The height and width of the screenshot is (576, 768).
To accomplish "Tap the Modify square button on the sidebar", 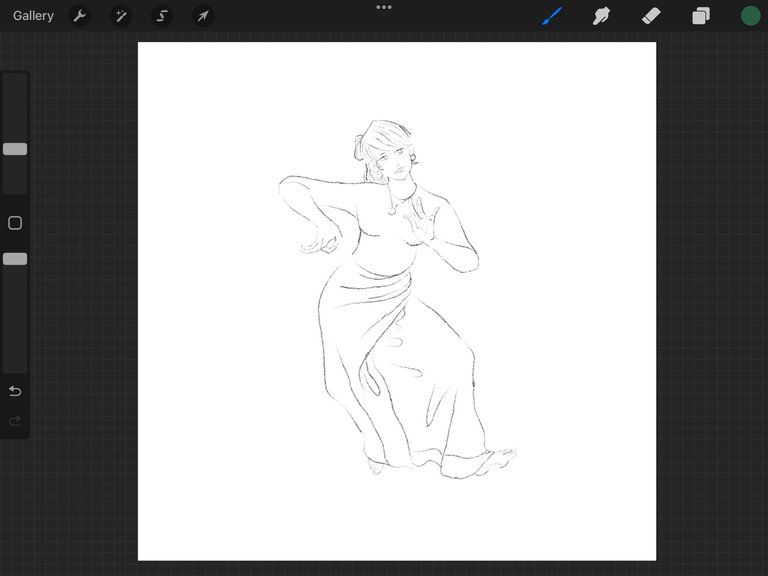I will point(15,223).
